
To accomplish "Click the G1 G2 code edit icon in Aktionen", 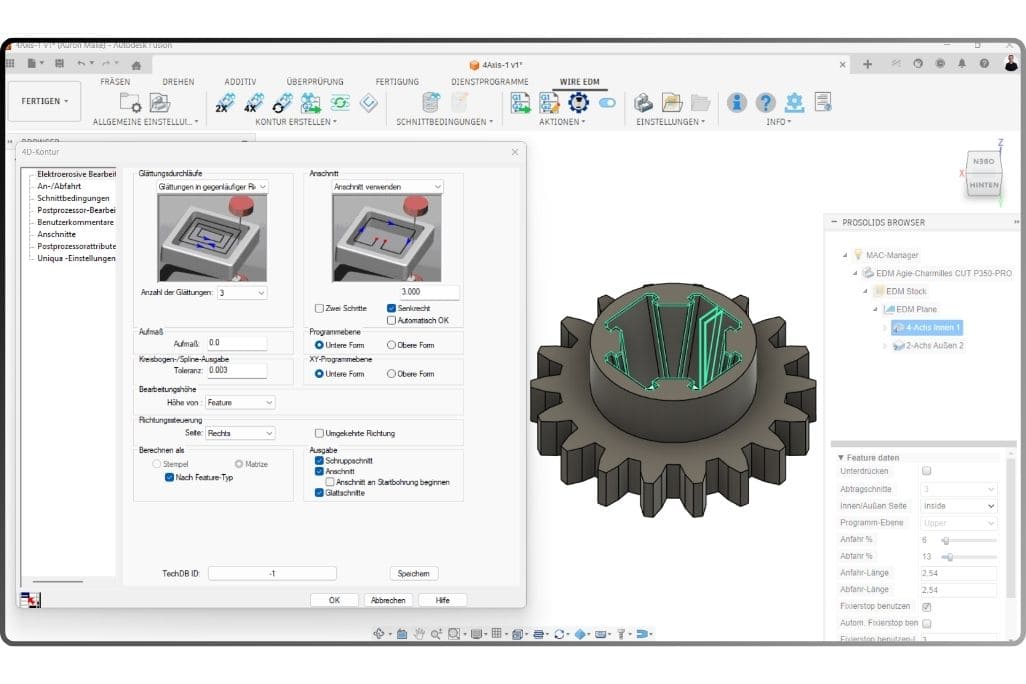I will (x=549, y=103).
